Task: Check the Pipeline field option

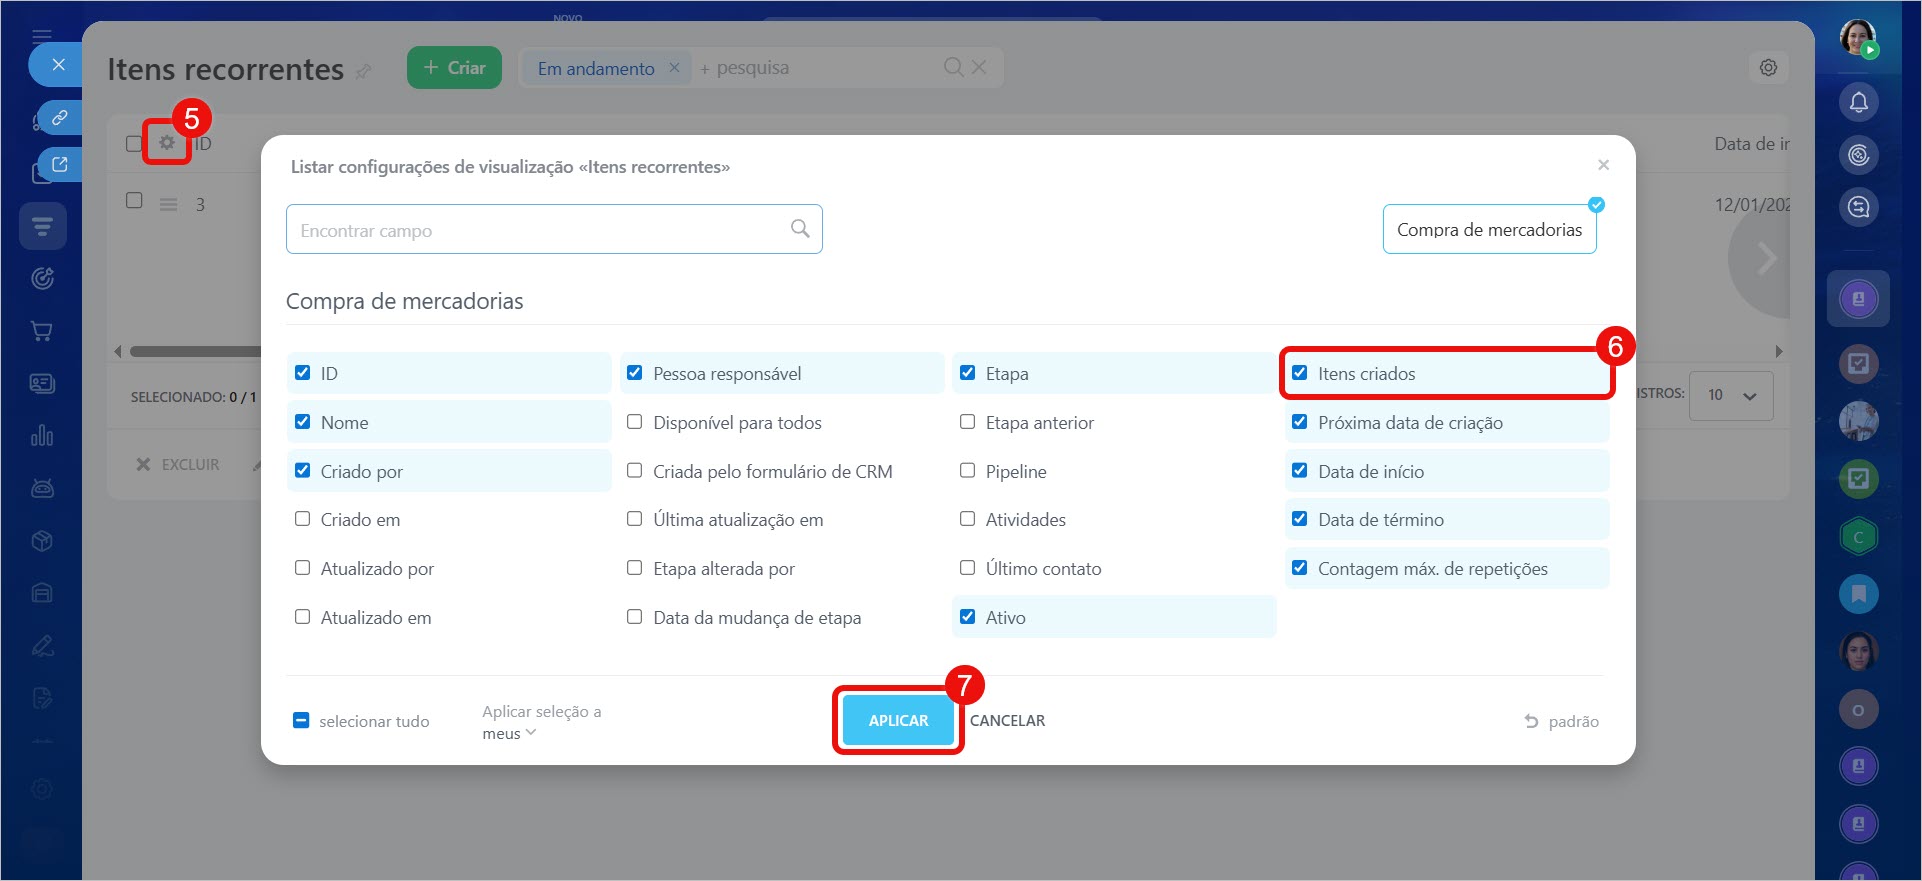Action: 968,471
